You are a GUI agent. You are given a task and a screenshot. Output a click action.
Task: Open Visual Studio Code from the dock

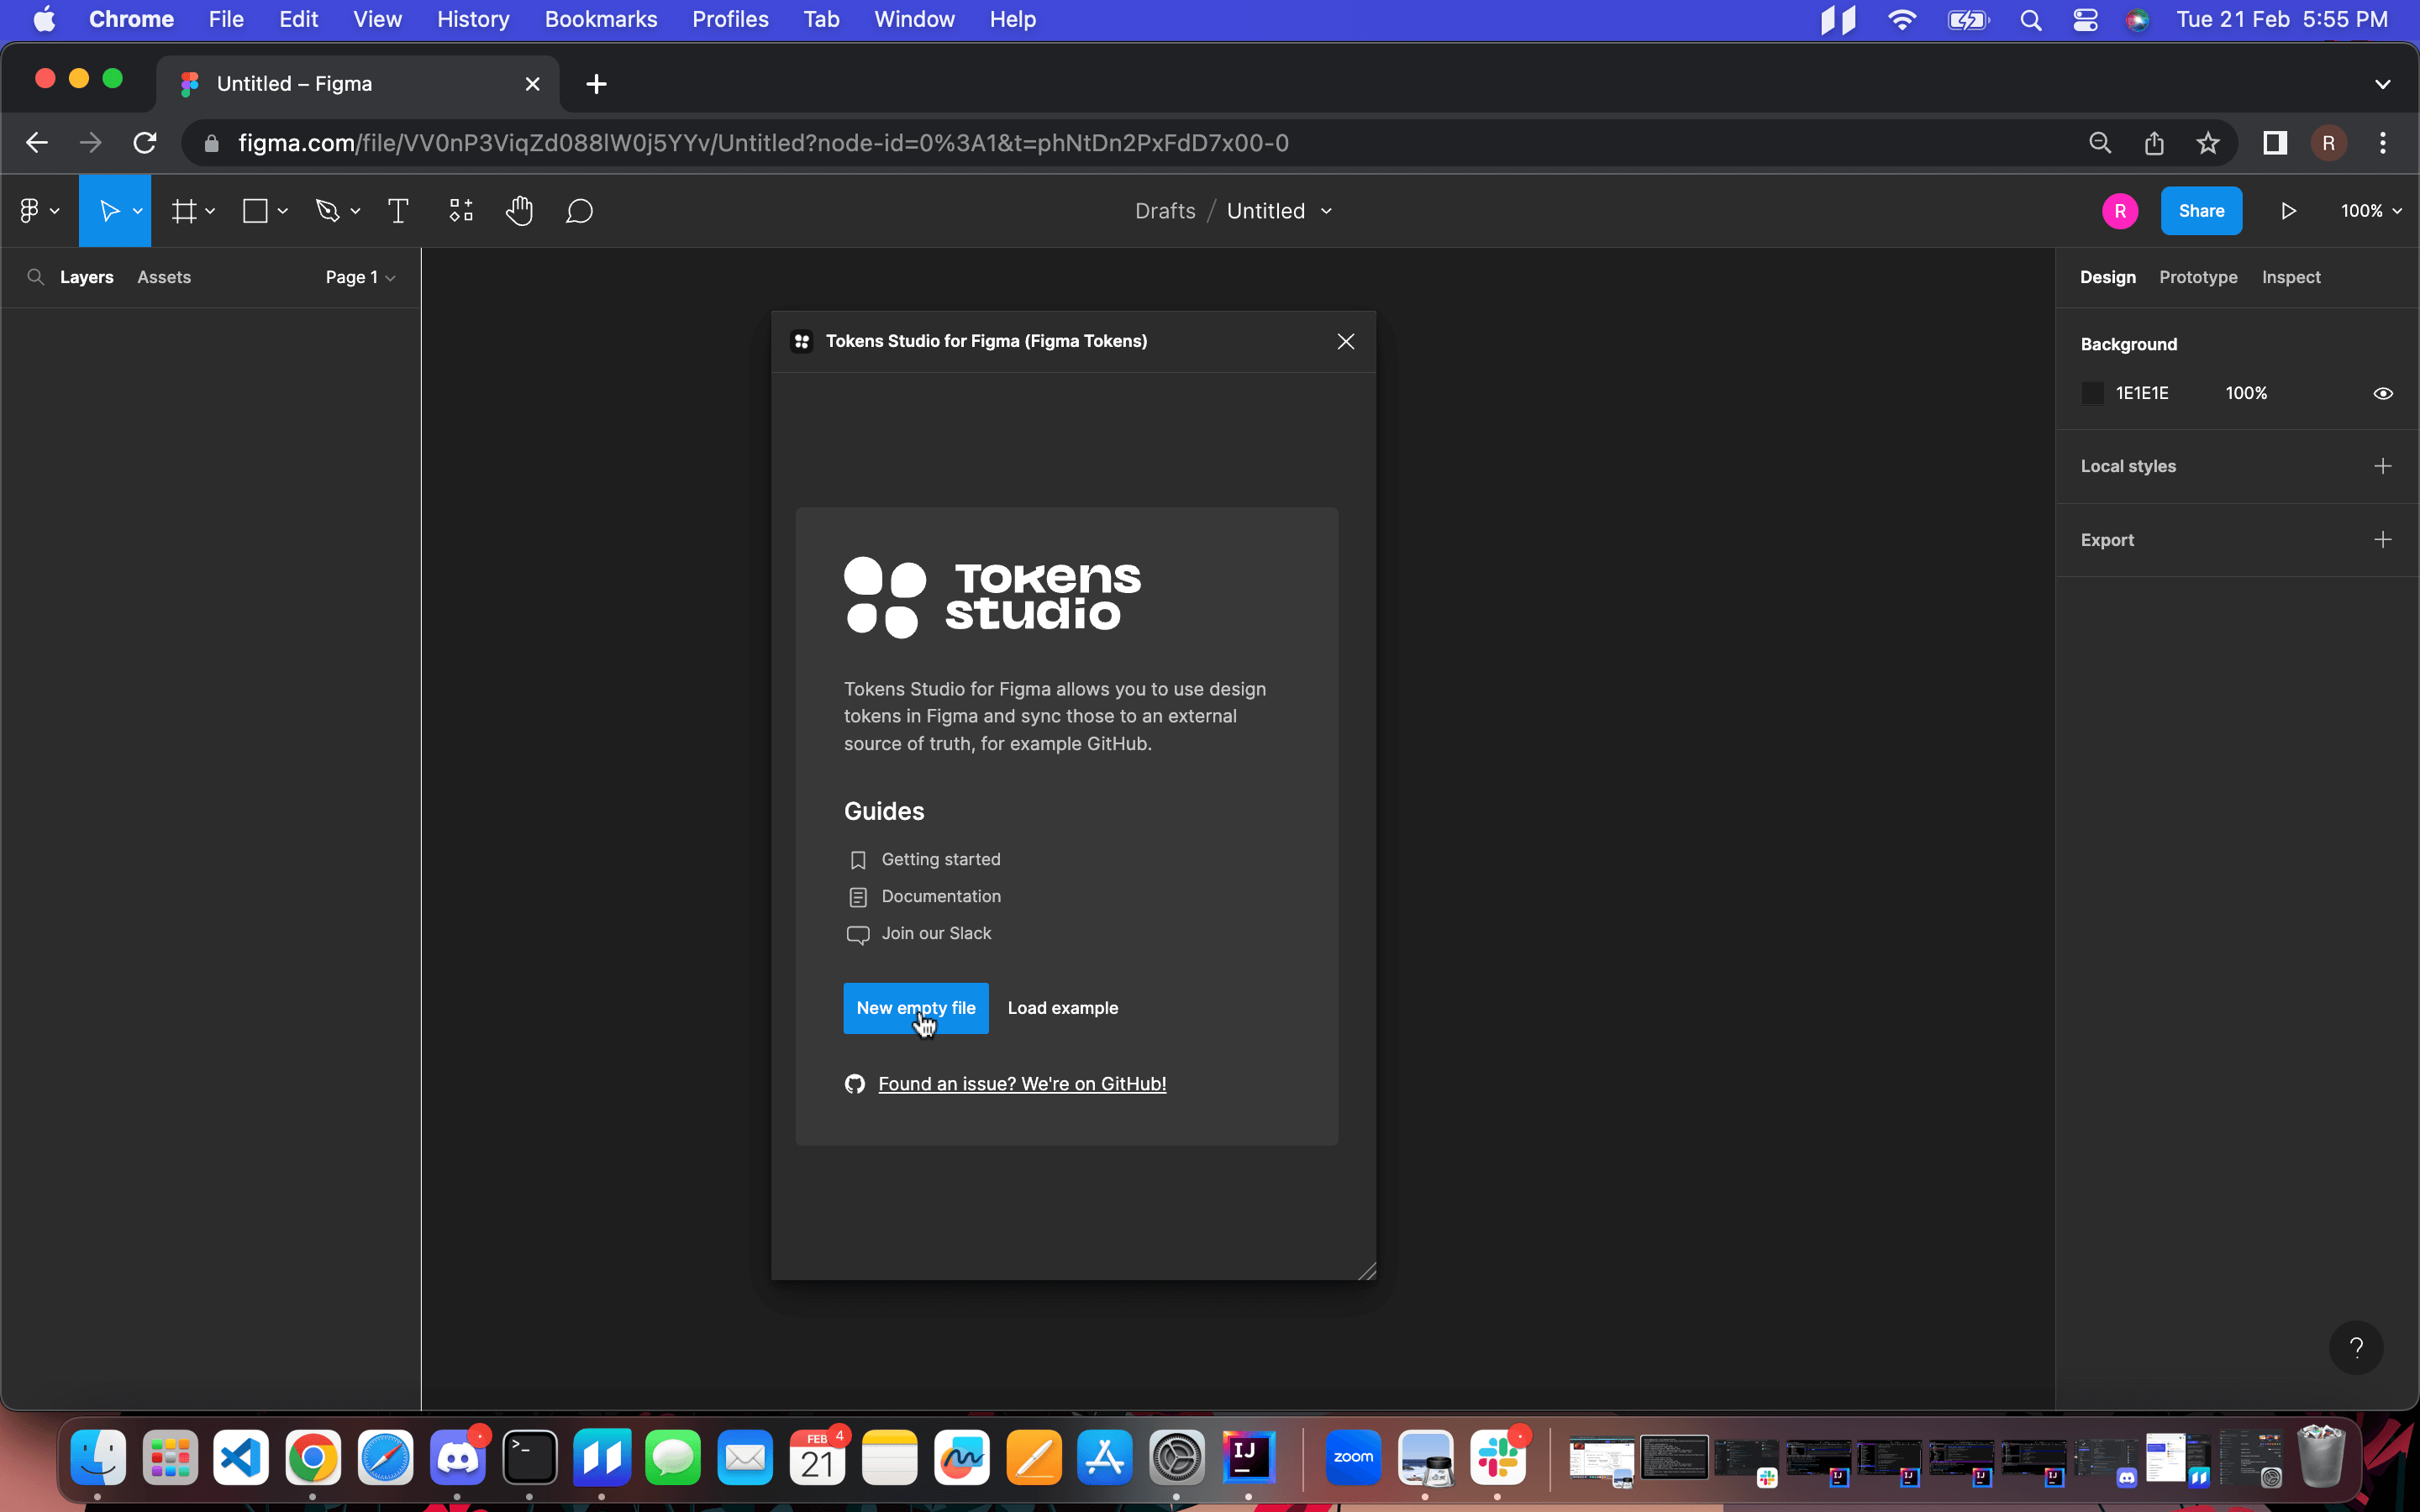tap(241, 1458)
